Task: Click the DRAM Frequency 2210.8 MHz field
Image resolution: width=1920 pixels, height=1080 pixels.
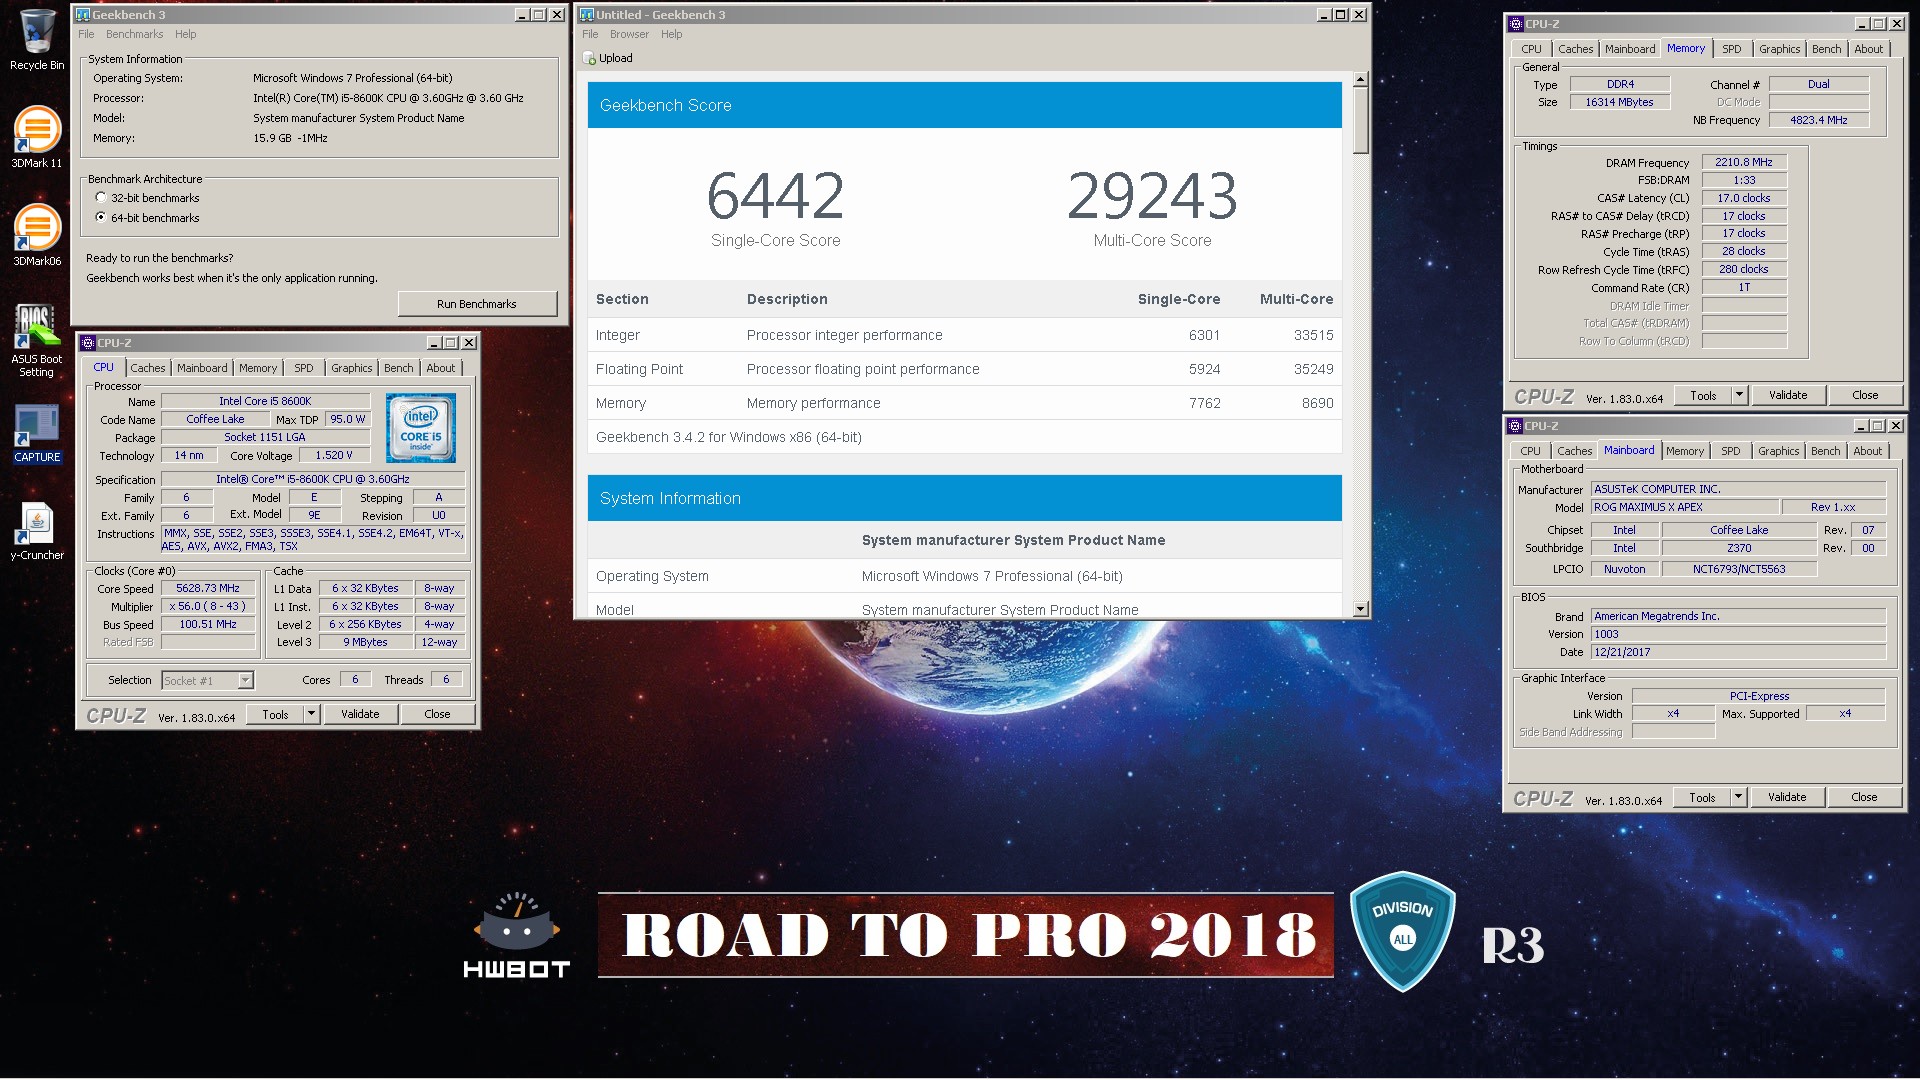Action: pyautogui.click(x=1744, y=162)
